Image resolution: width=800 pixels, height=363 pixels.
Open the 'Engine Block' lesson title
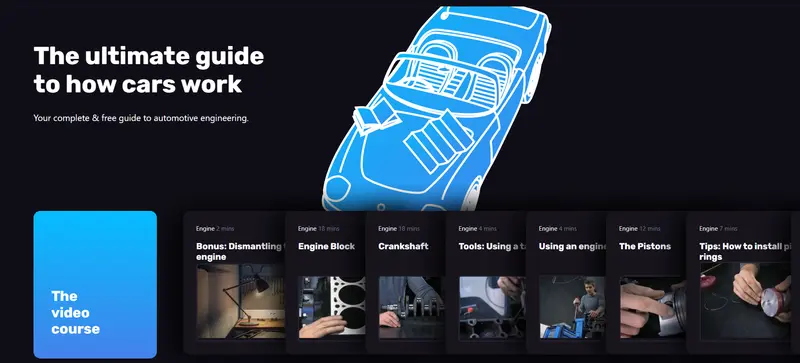327,246
